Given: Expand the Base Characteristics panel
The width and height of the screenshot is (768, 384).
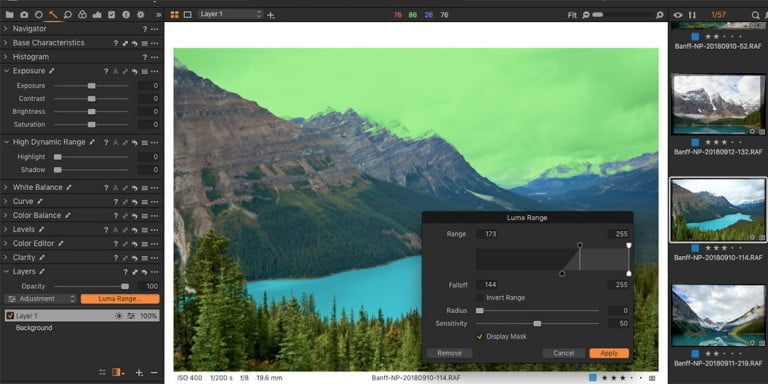Looking at the screenshot, I should point(6,43).
